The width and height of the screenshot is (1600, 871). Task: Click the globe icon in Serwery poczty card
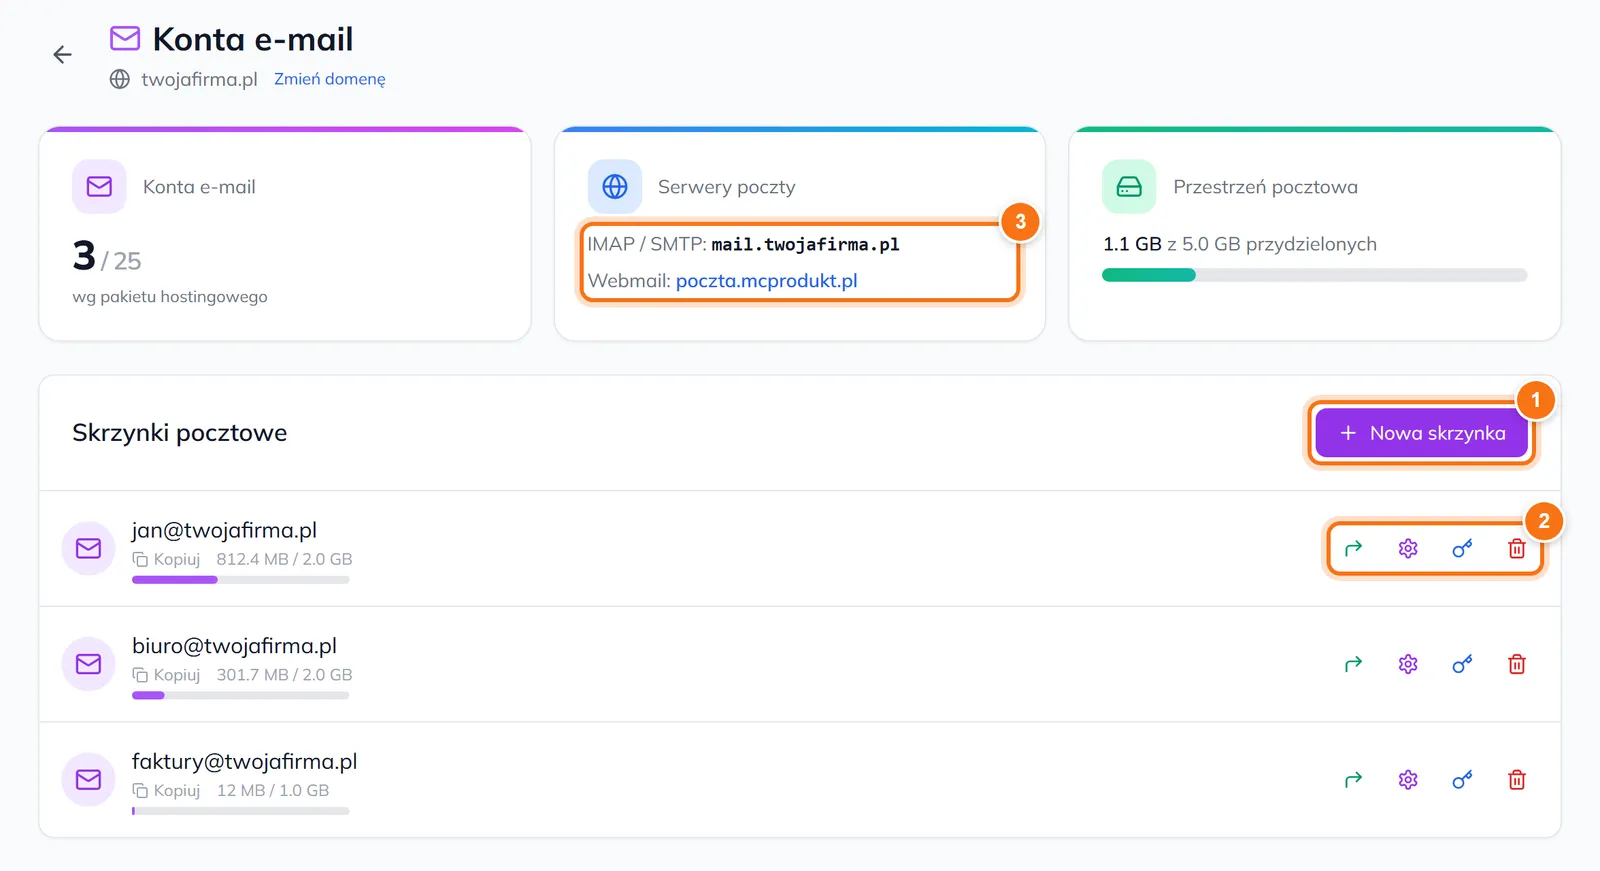click(615, 187)
